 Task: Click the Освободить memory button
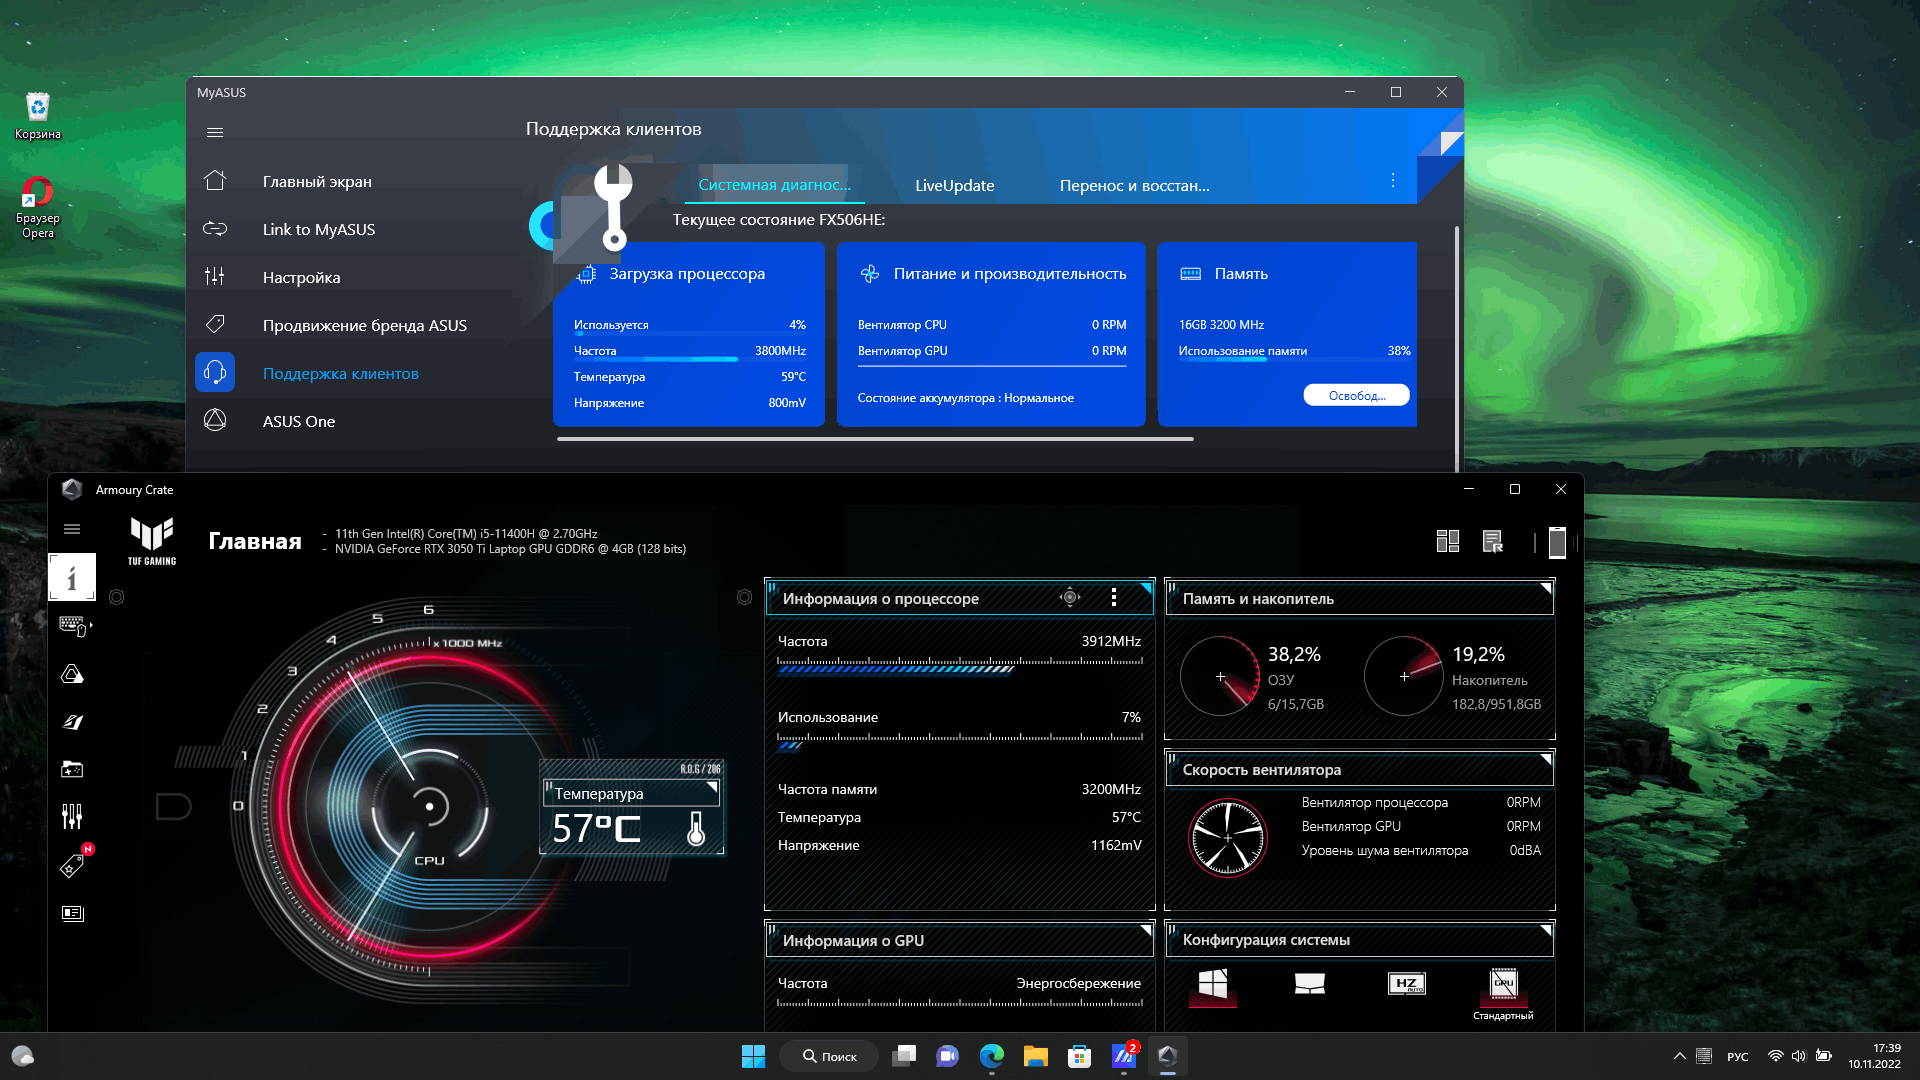[x=1357, y=395]
